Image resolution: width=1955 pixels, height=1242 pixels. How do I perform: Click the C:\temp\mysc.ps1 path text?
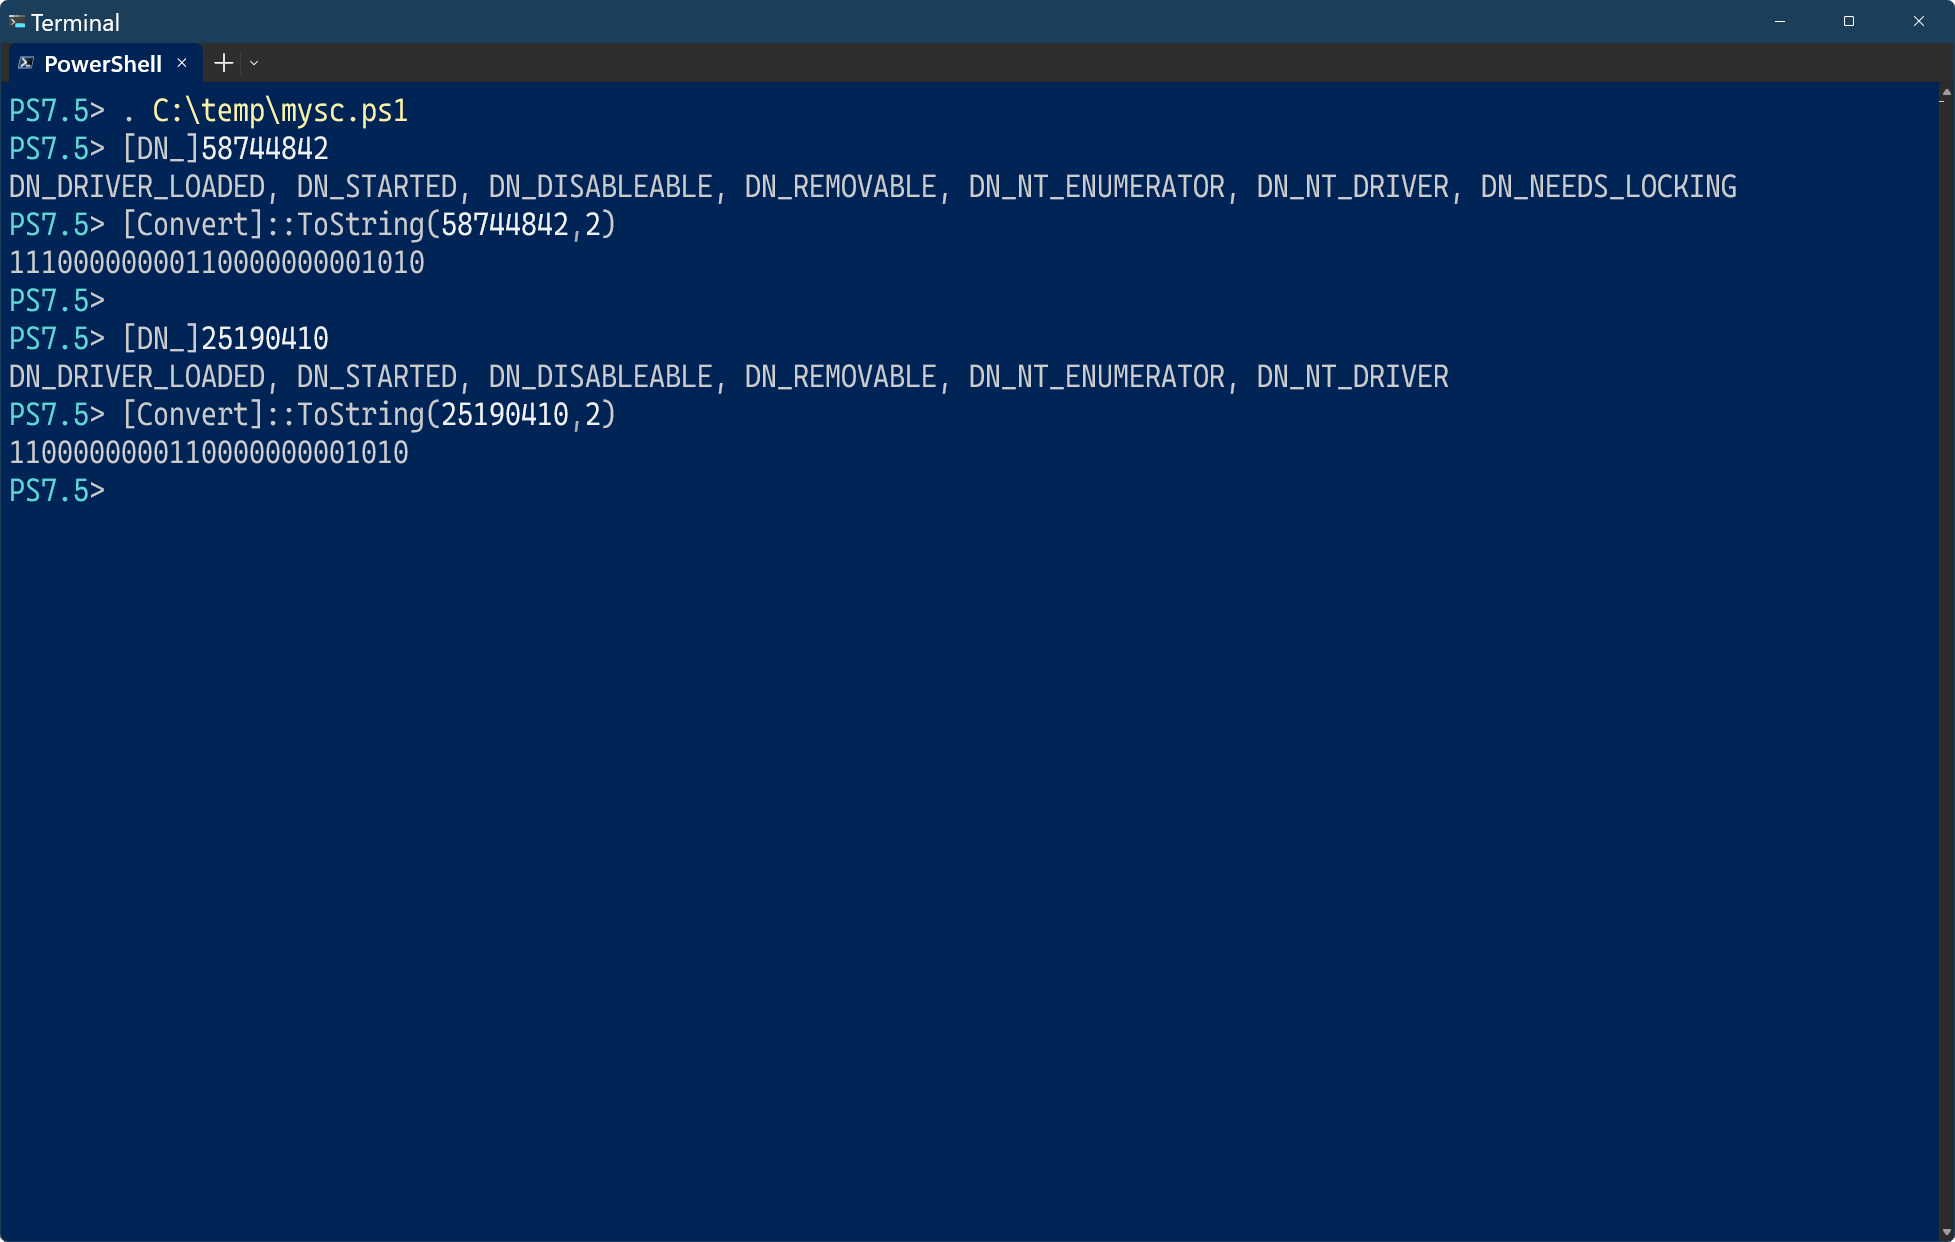(280, 111)
